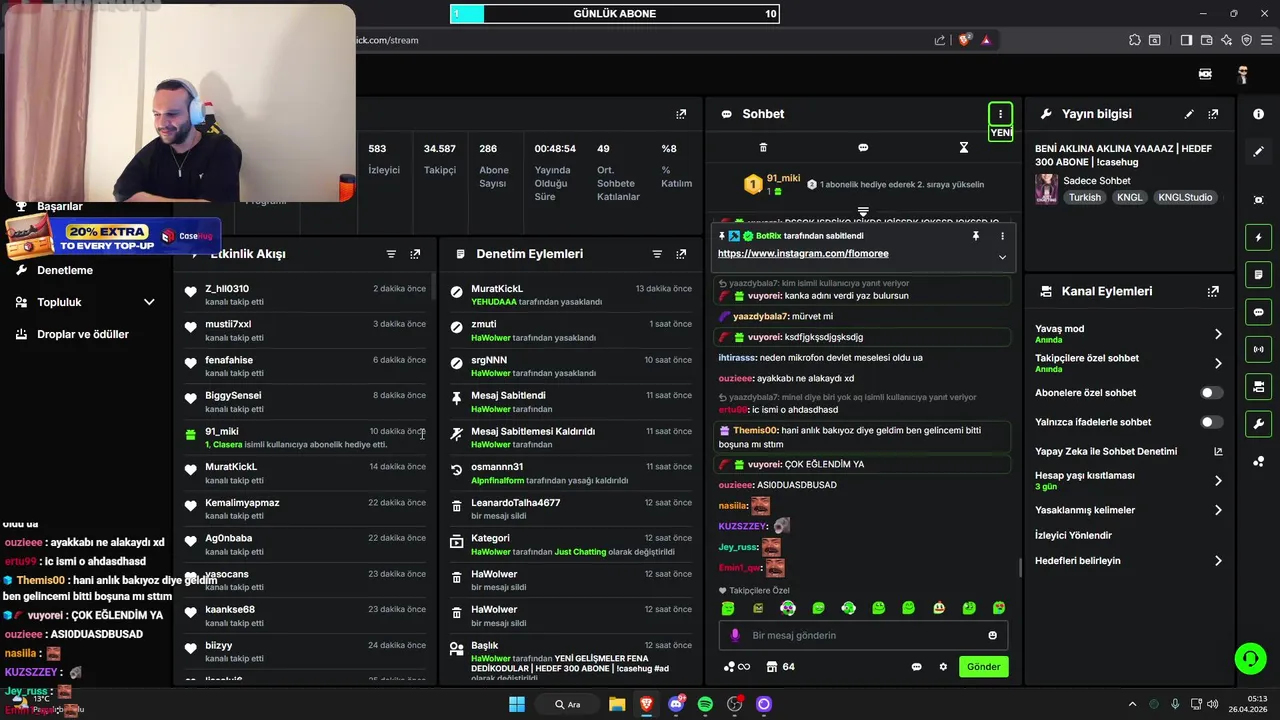Click the trash icon in the chat toolbar

(763, 148)
